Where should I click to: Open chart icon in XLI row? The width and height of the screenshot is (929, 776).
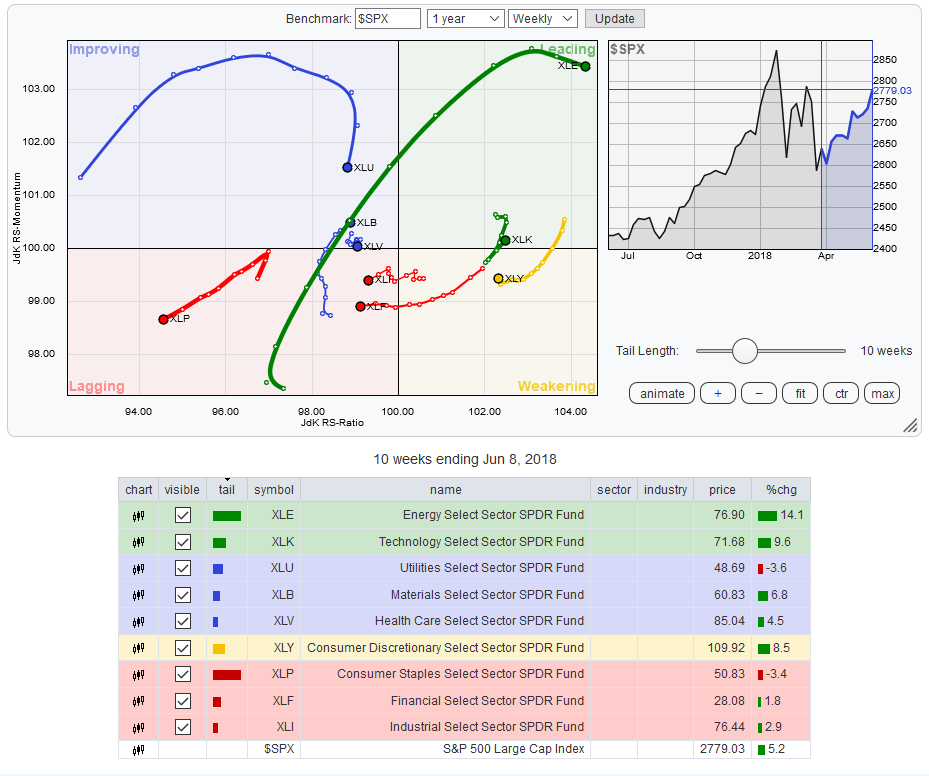point(138,727)
